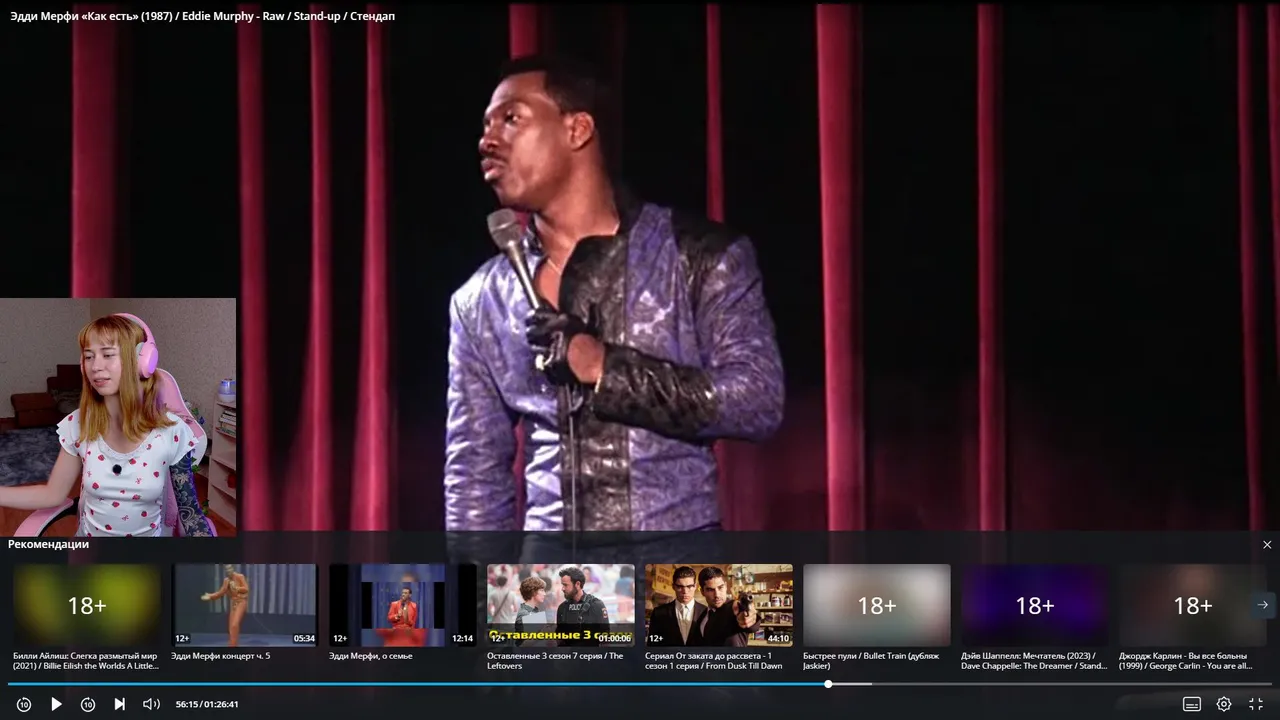Click title Эдди Мерфи, о семье

point(371,656)
